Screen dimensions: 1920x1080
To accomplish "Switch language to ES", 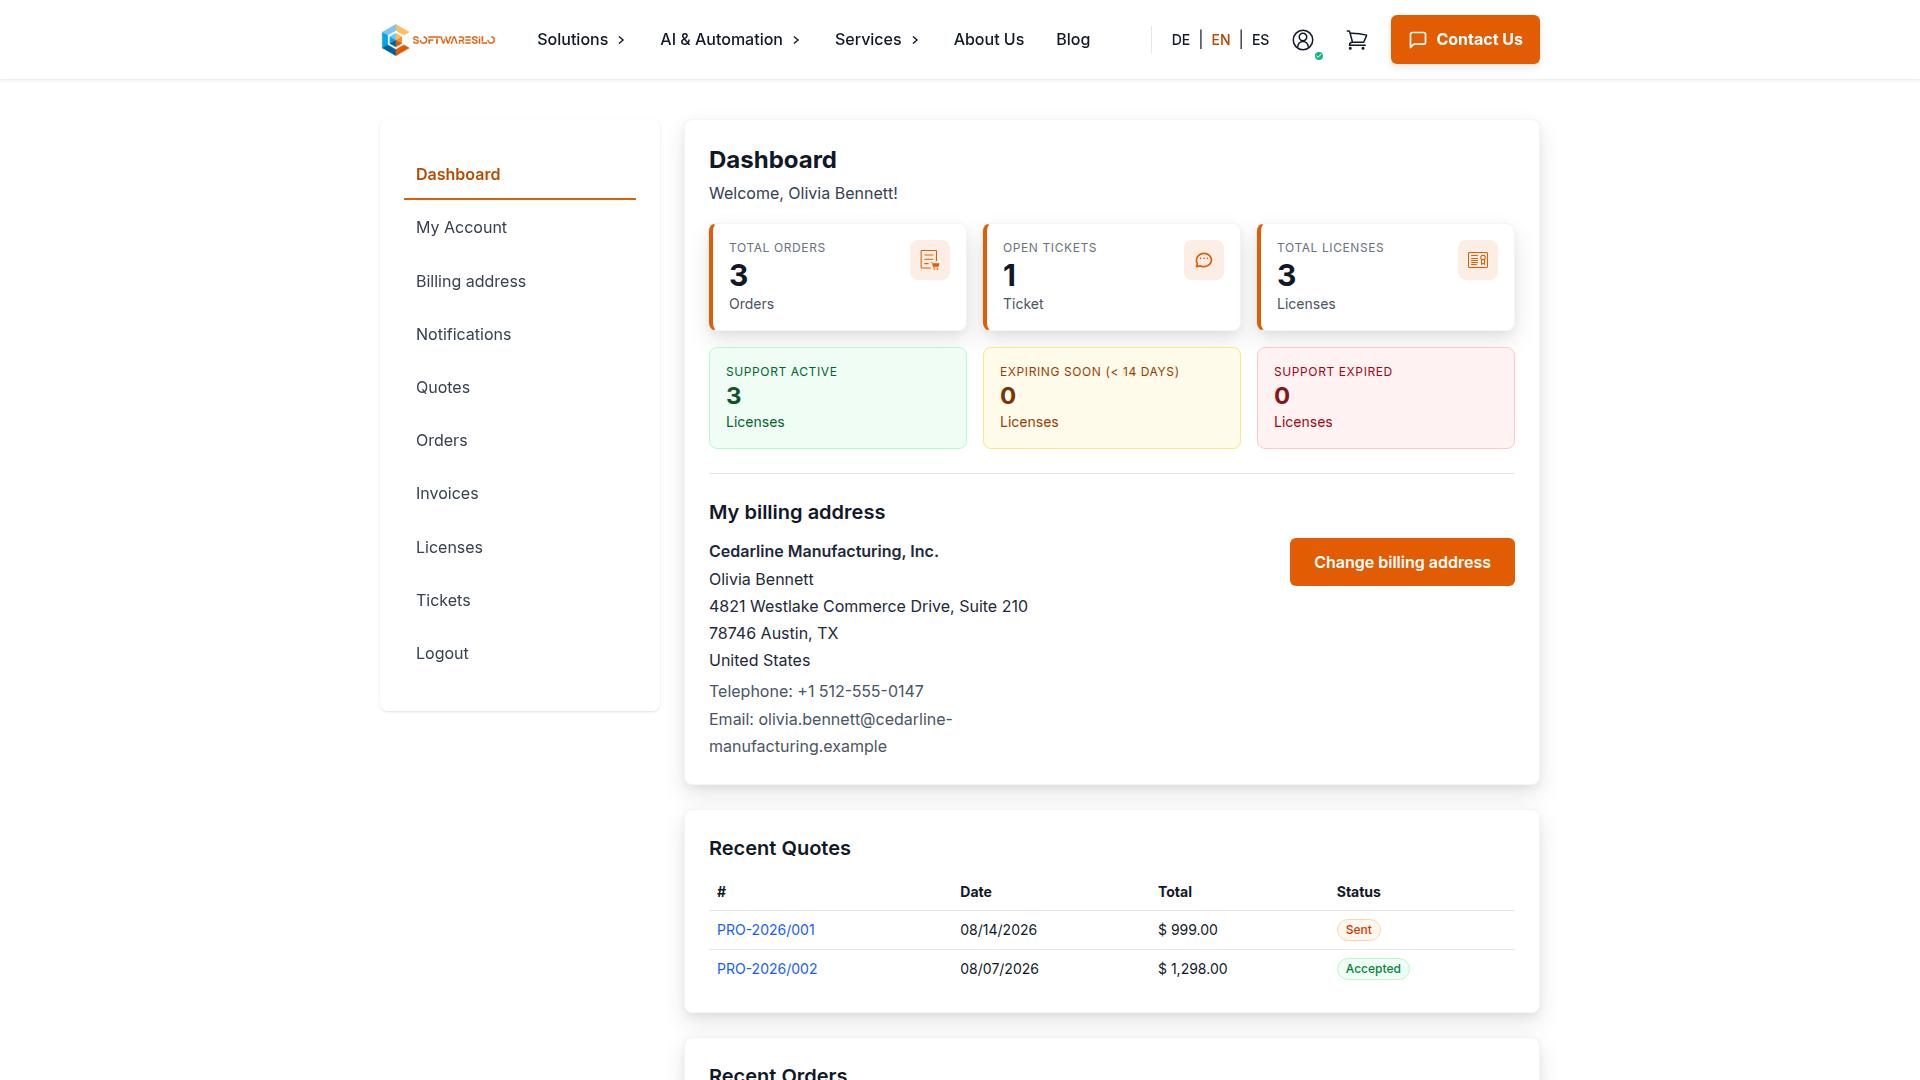I will click(x=1260, y=40).
